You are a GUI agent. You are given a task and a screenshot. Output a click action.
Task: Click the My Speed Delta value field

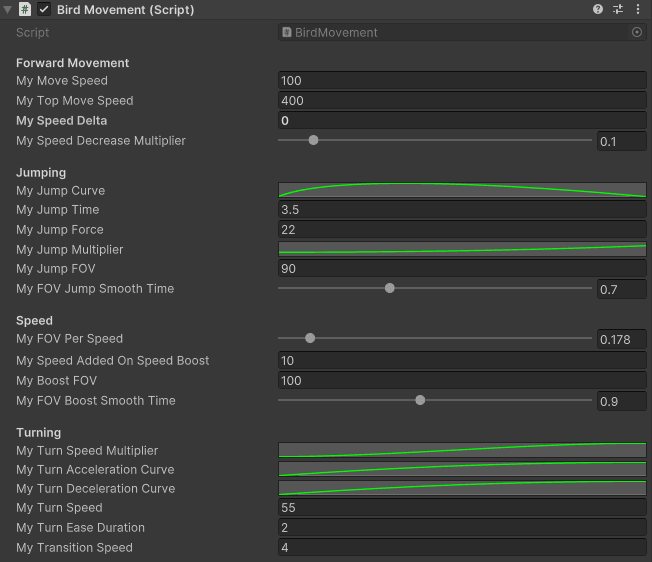462,121
